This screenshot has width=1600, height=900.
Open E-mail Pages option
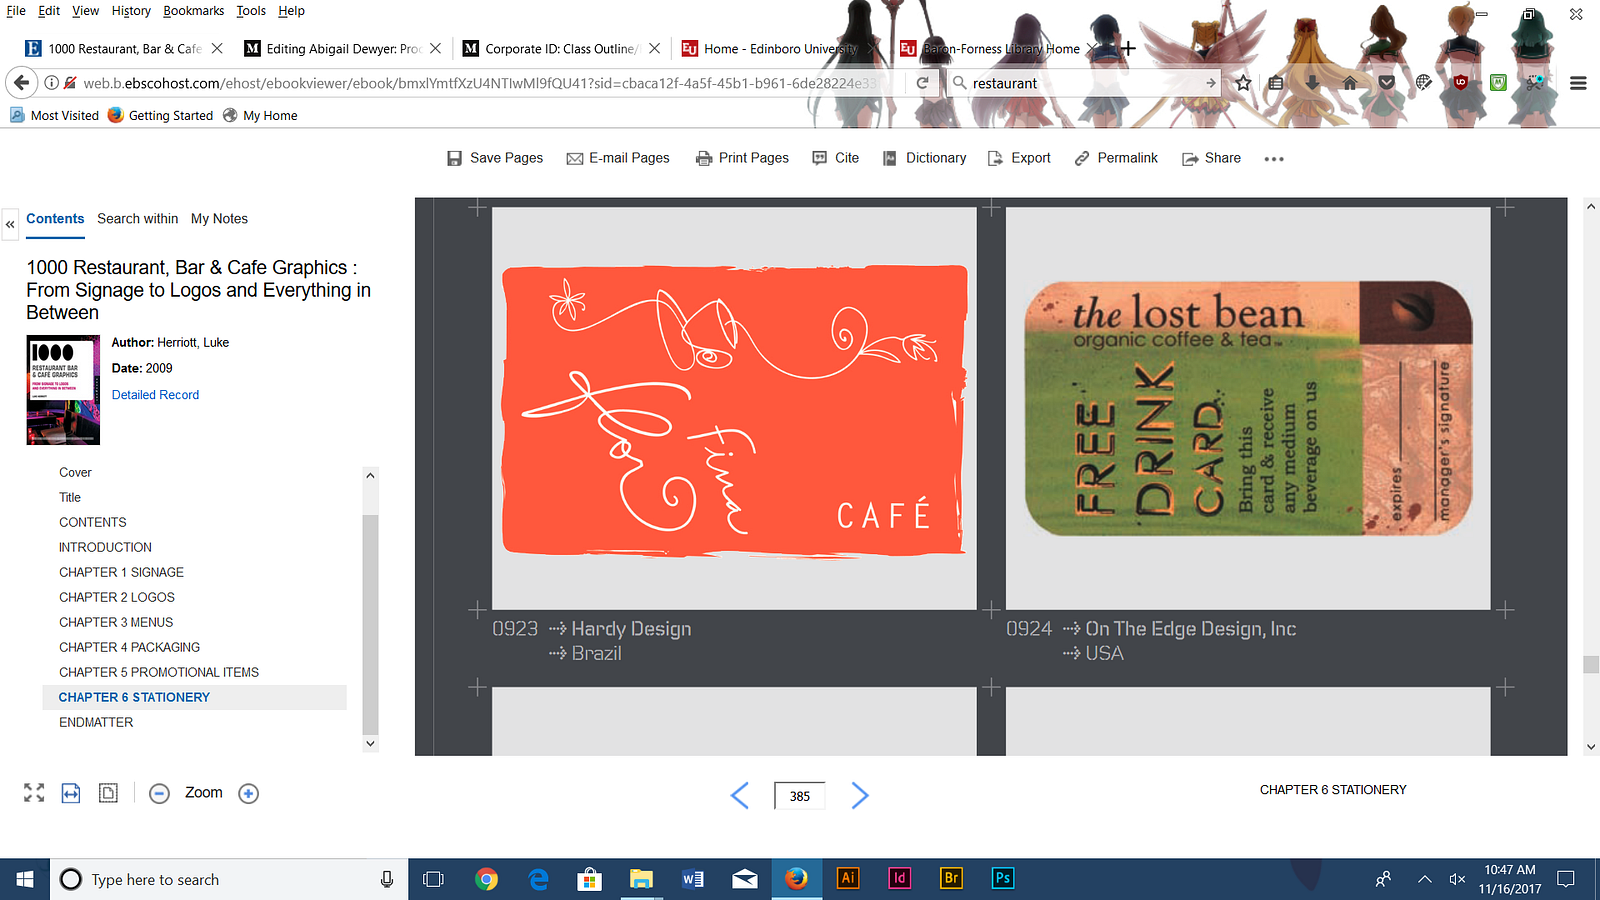click(x=618, y=158)
